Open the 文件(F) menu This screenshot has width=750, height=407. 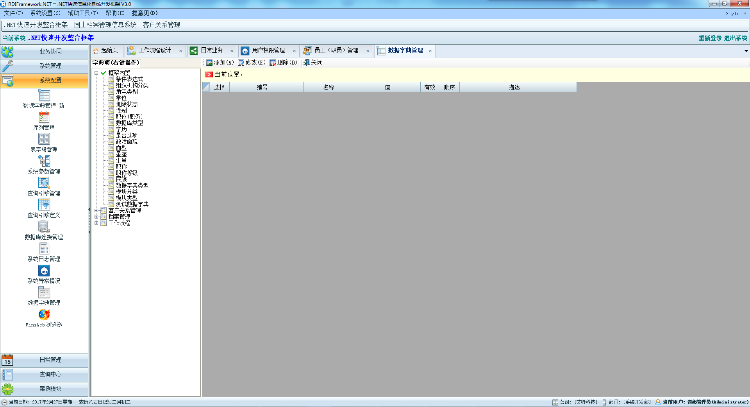(x=13, y=13)
